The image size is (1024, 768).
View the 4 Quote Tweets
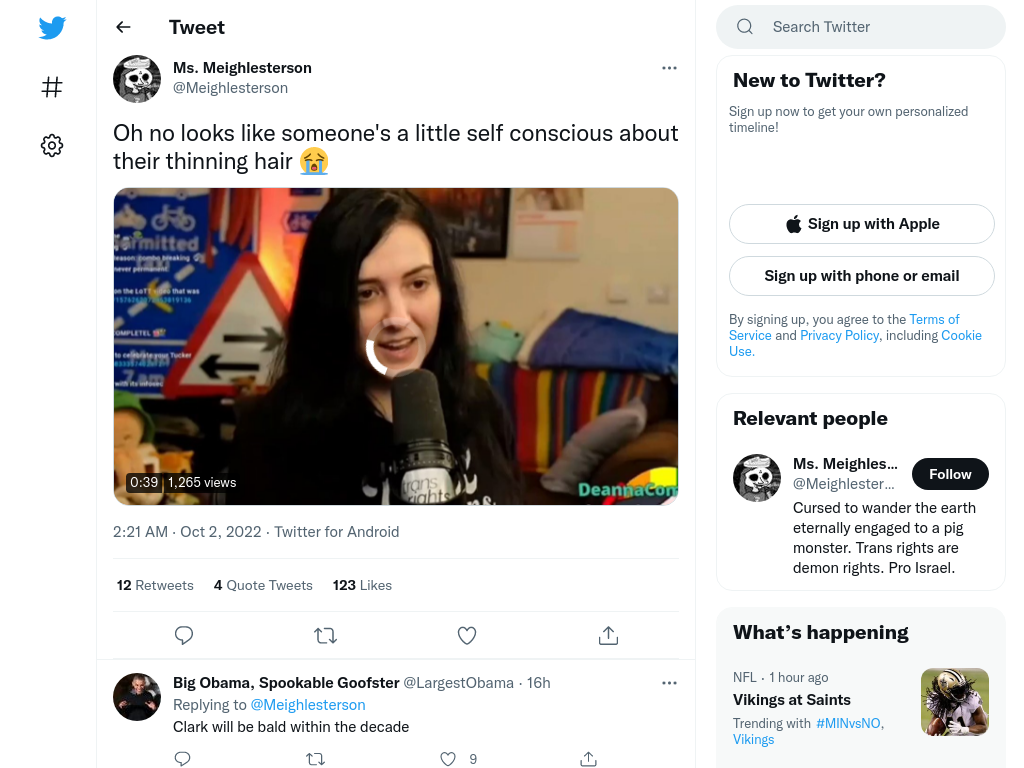[263, 585]
